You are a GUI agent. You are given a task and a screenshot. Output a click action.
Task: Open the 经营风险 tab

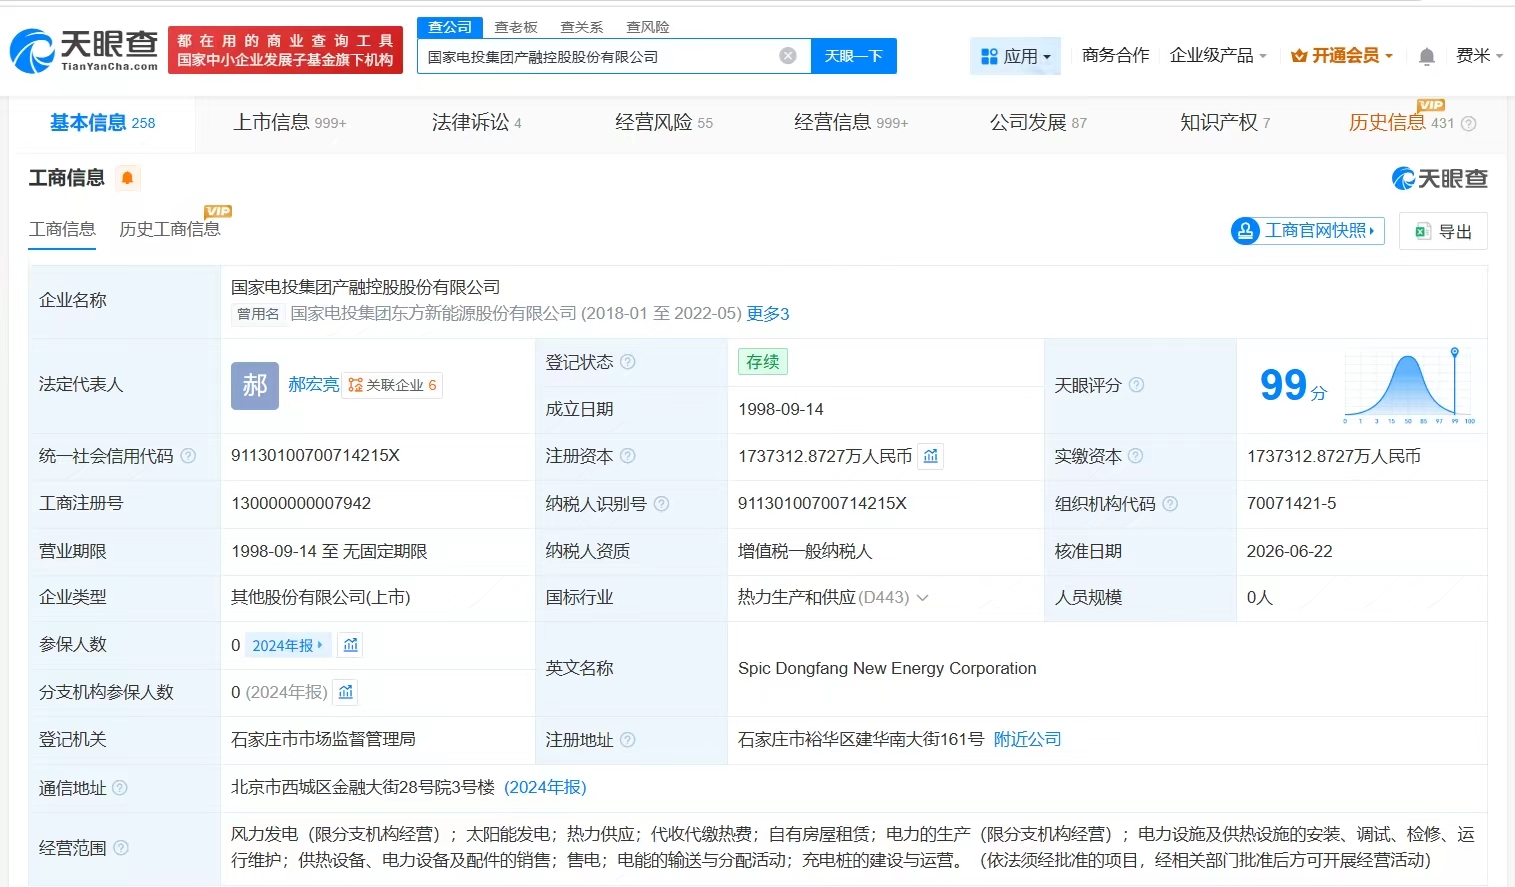click(x=664, y=123)
